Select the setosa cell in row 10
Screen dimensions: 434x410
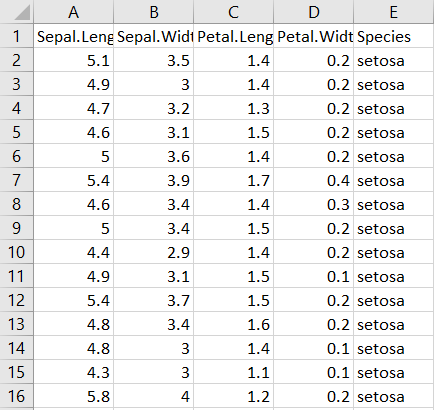[x=394, y=252]
